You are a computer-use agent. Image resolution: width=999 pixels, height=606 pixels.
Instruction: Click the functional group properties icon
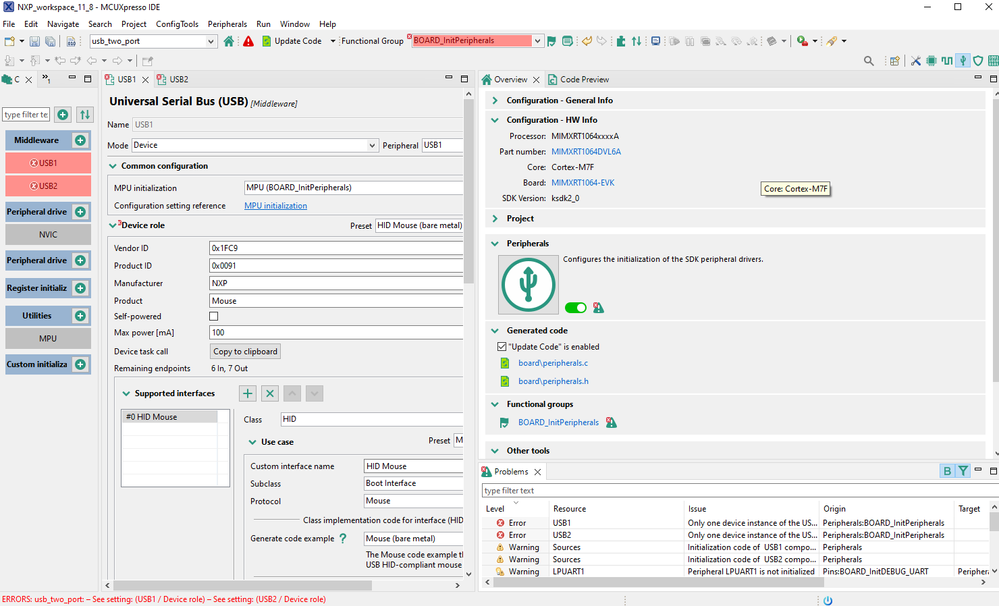[x=567, y=41]
